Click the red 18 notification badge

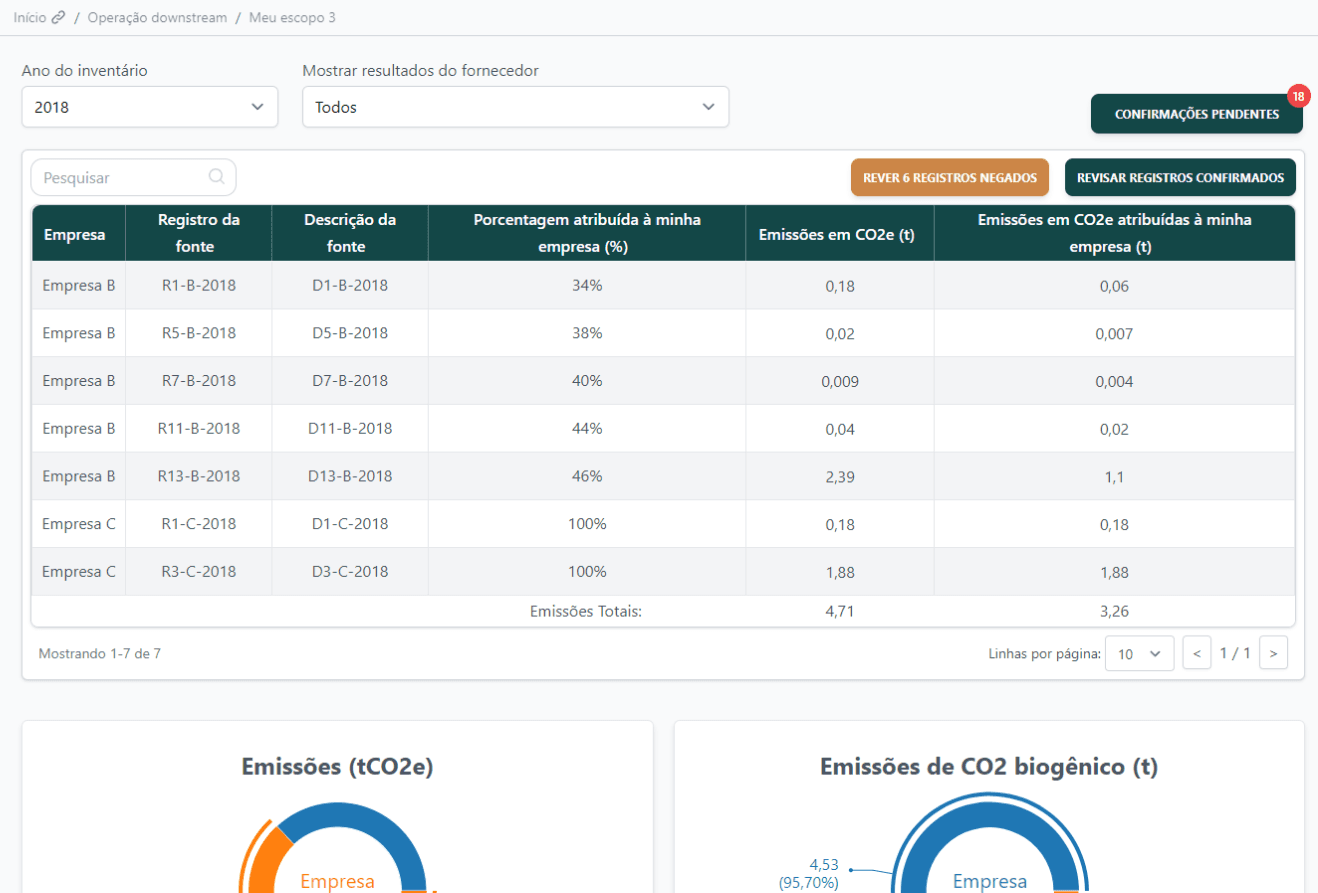coord(1298,96)
